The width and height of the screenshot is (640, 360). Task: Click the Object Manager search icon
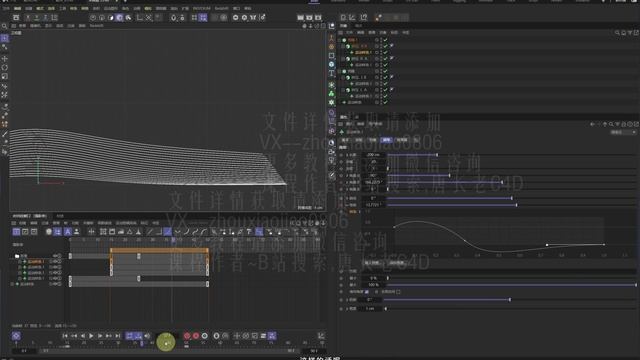(617, 32)
